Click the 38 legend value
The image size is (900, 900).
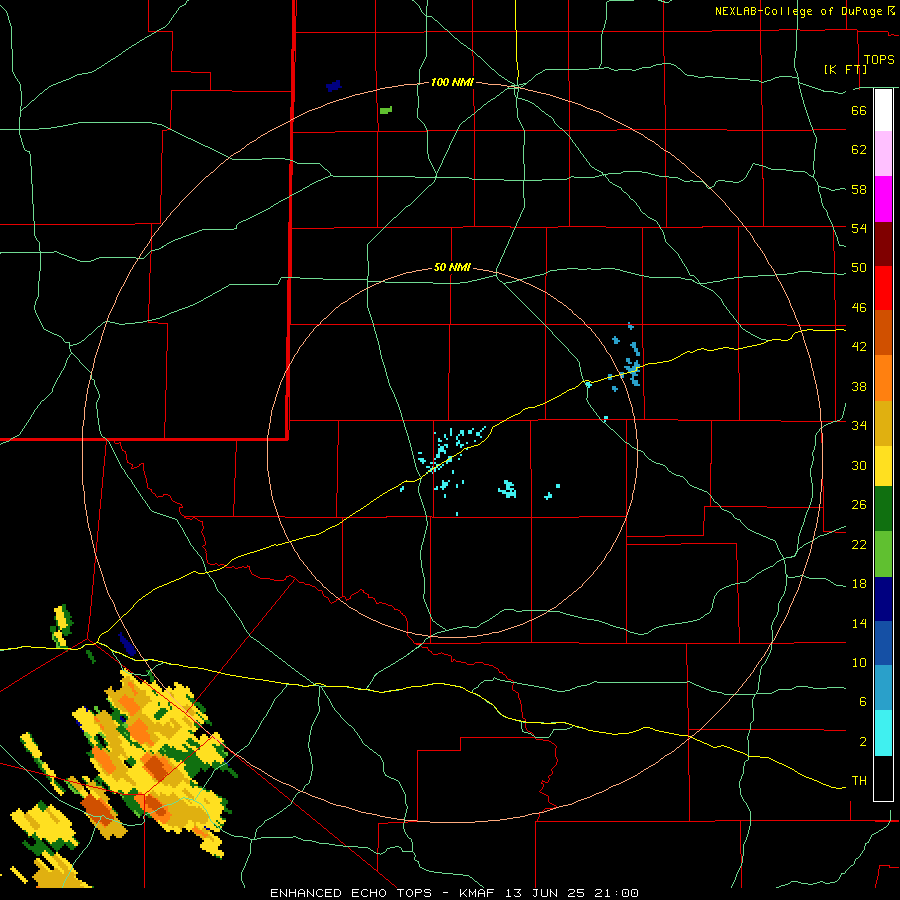tap(859, 386)
